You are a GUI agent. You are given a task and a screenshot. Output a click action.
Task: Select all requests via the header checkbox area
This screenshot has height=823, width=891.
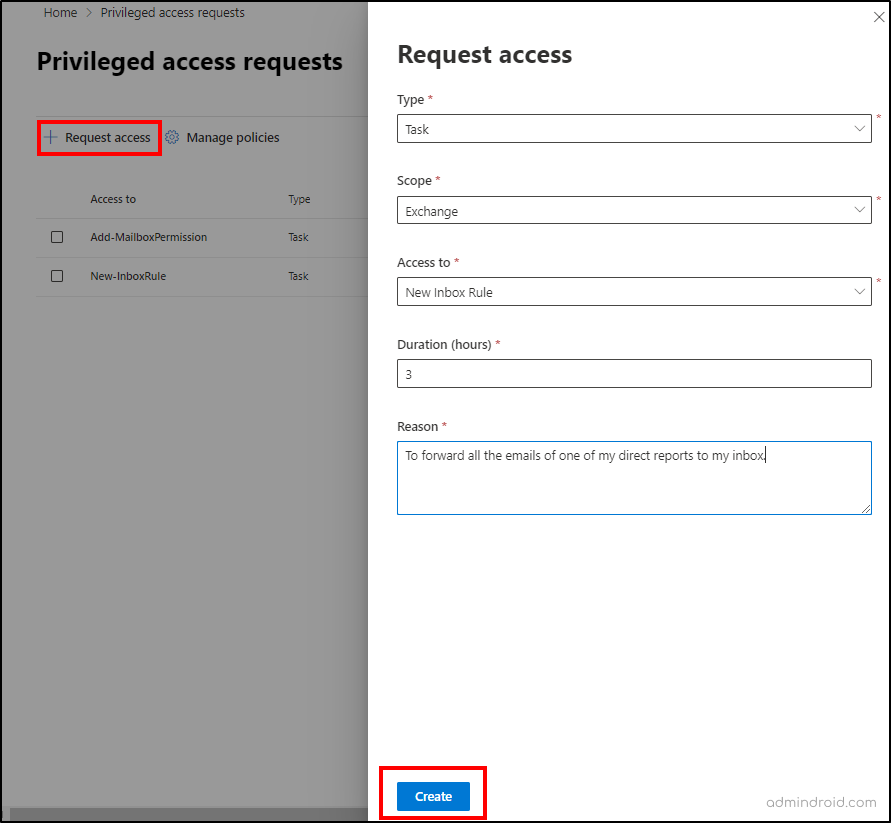coord(57,199)
